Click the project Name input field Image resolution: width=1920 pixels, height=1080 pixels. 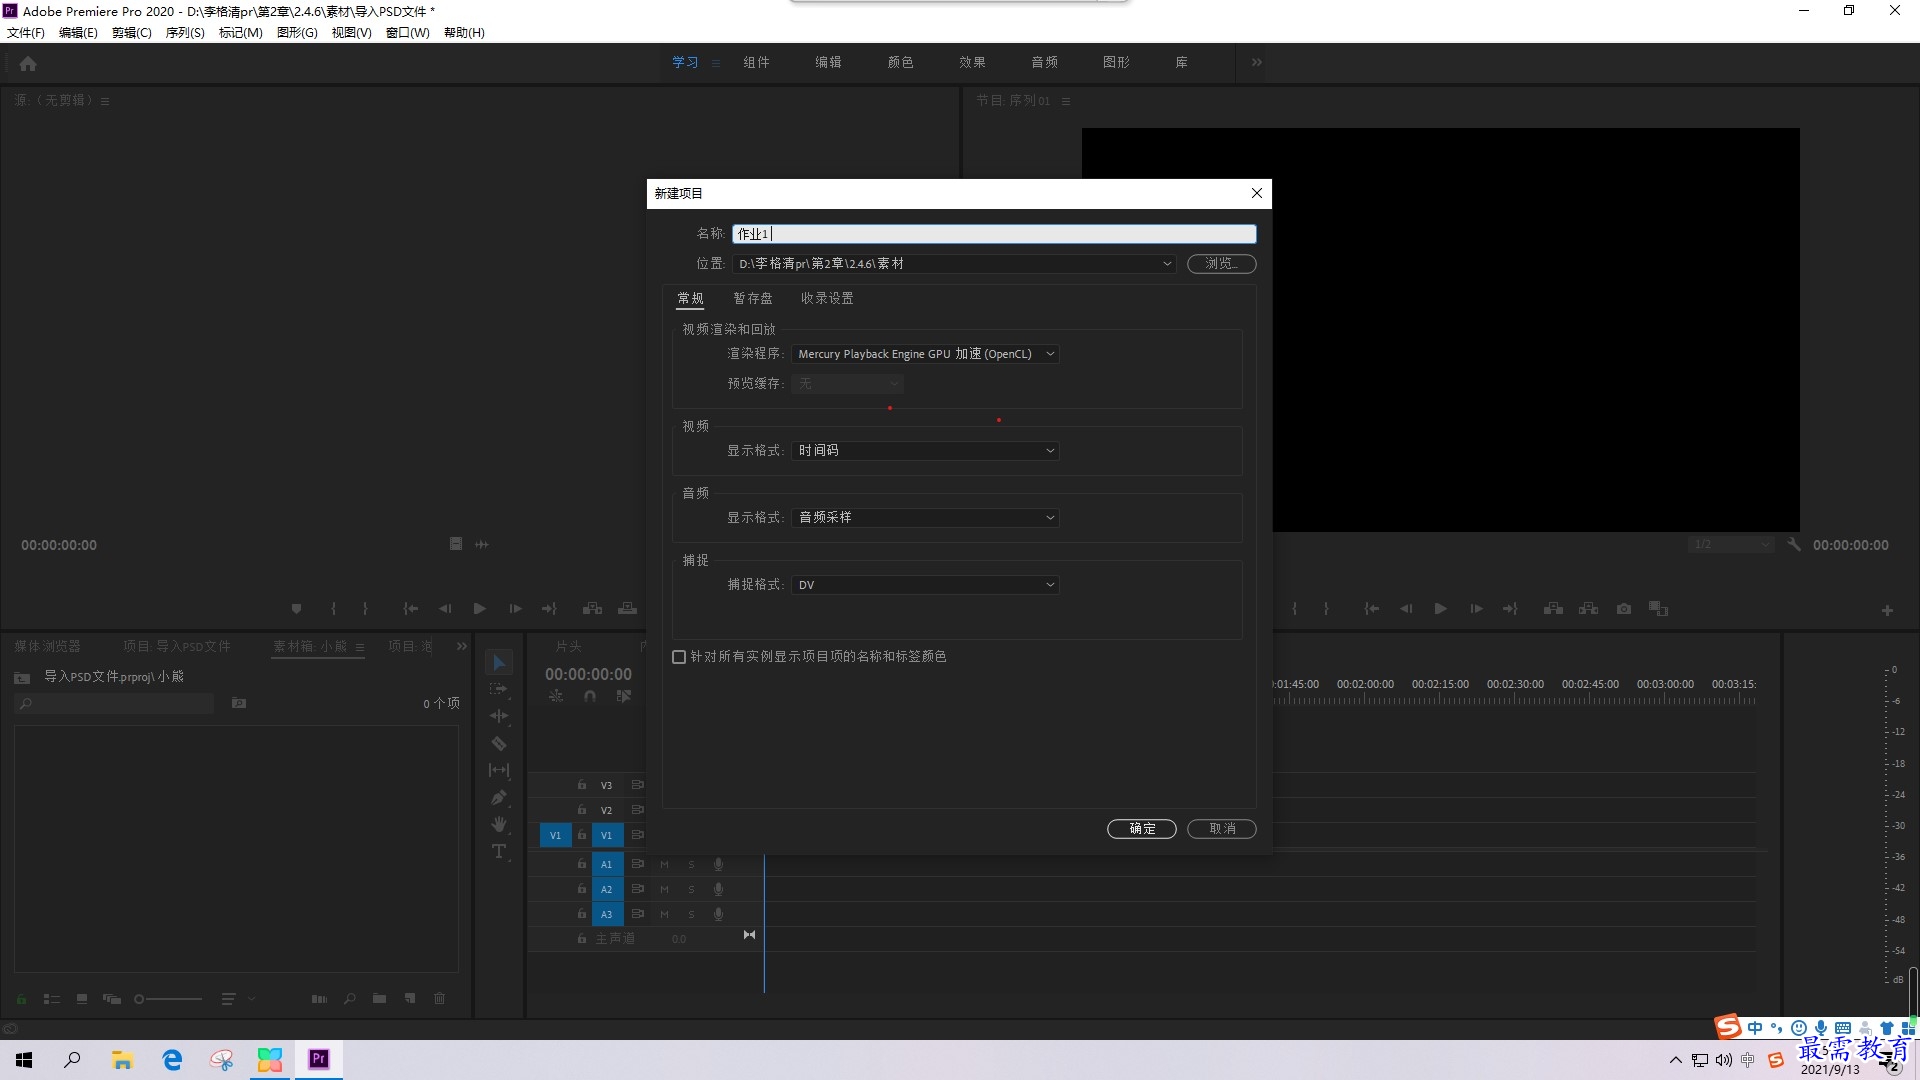(x=994, y=234)
